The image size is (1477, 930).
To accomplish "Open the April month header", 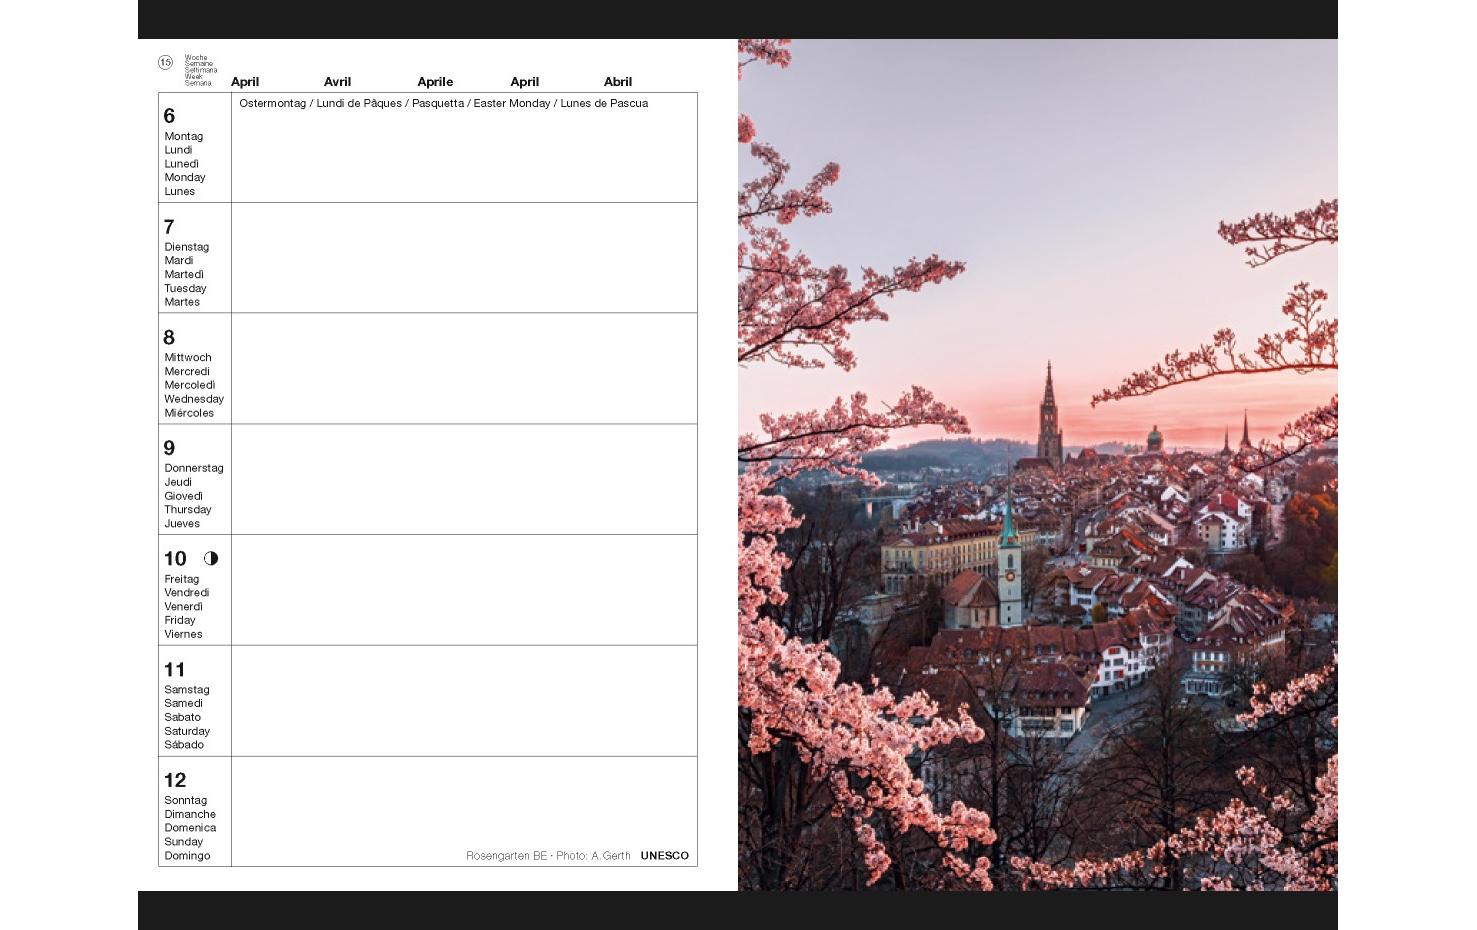I will click(246, 82).
